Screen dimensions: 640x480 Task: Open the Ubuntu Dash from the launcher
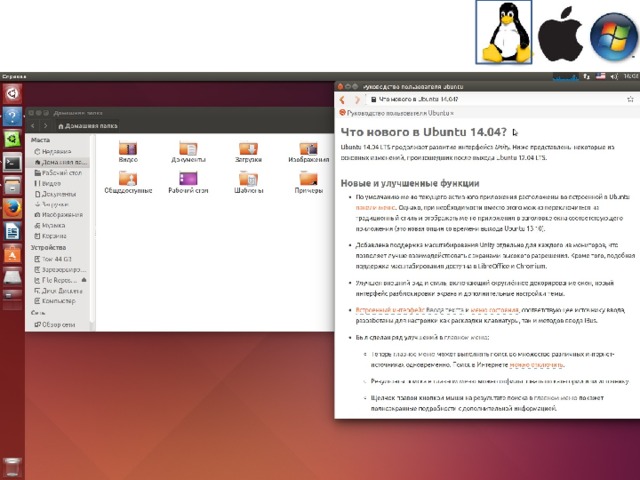point(12,94)
